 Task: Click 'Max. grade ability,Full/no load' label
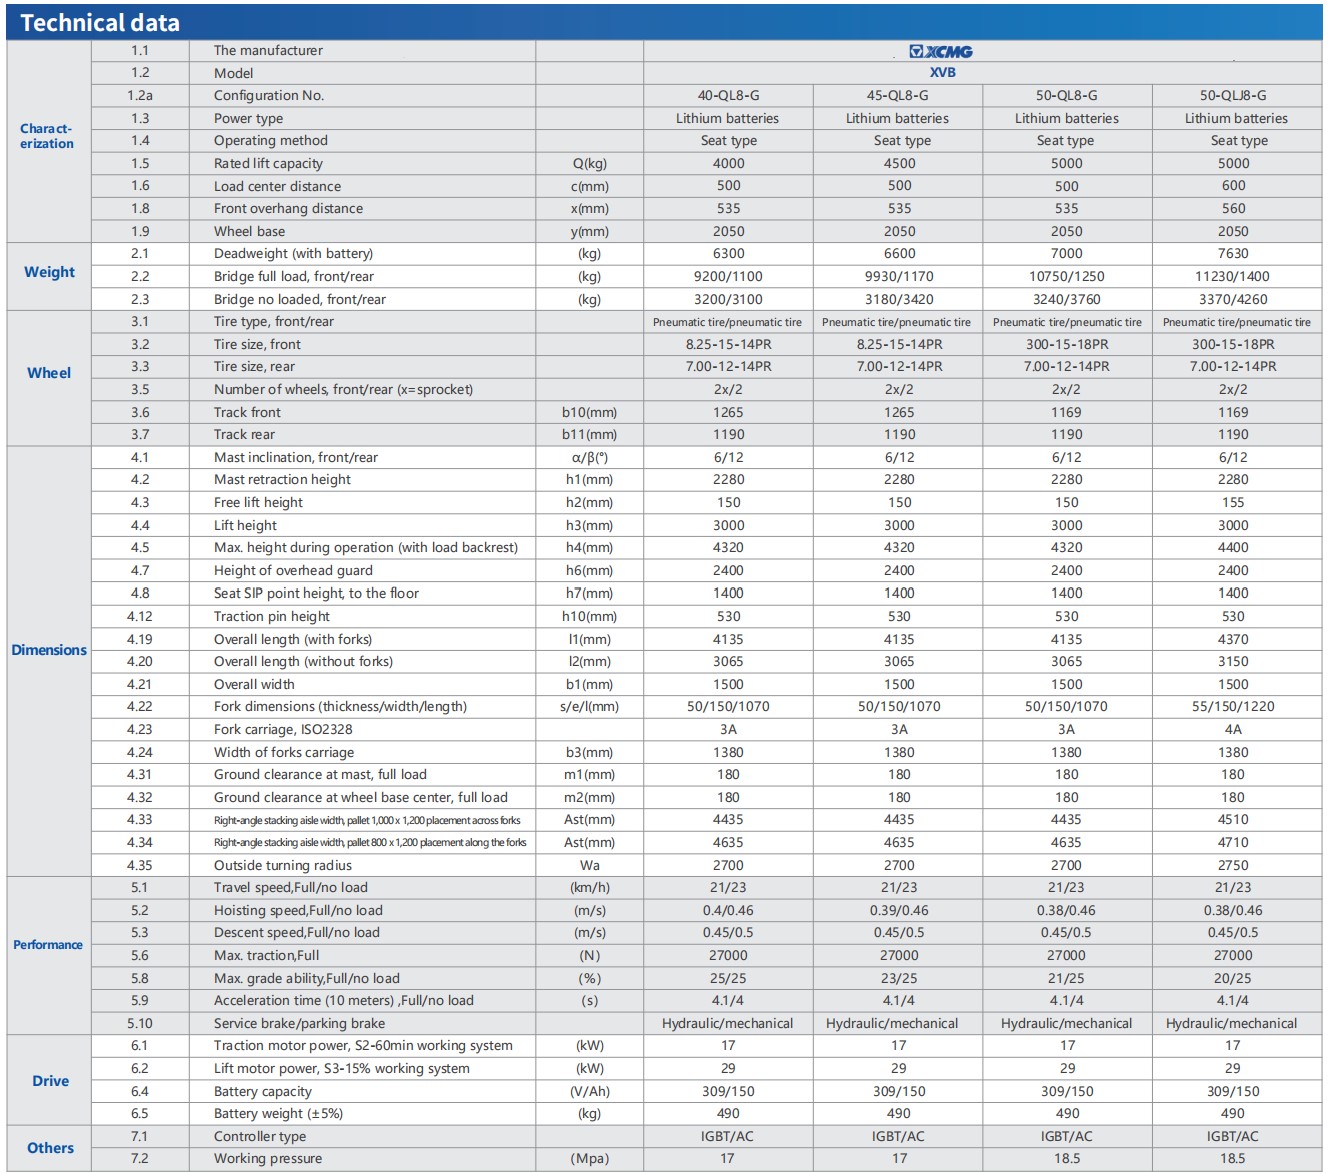(307, 979)
